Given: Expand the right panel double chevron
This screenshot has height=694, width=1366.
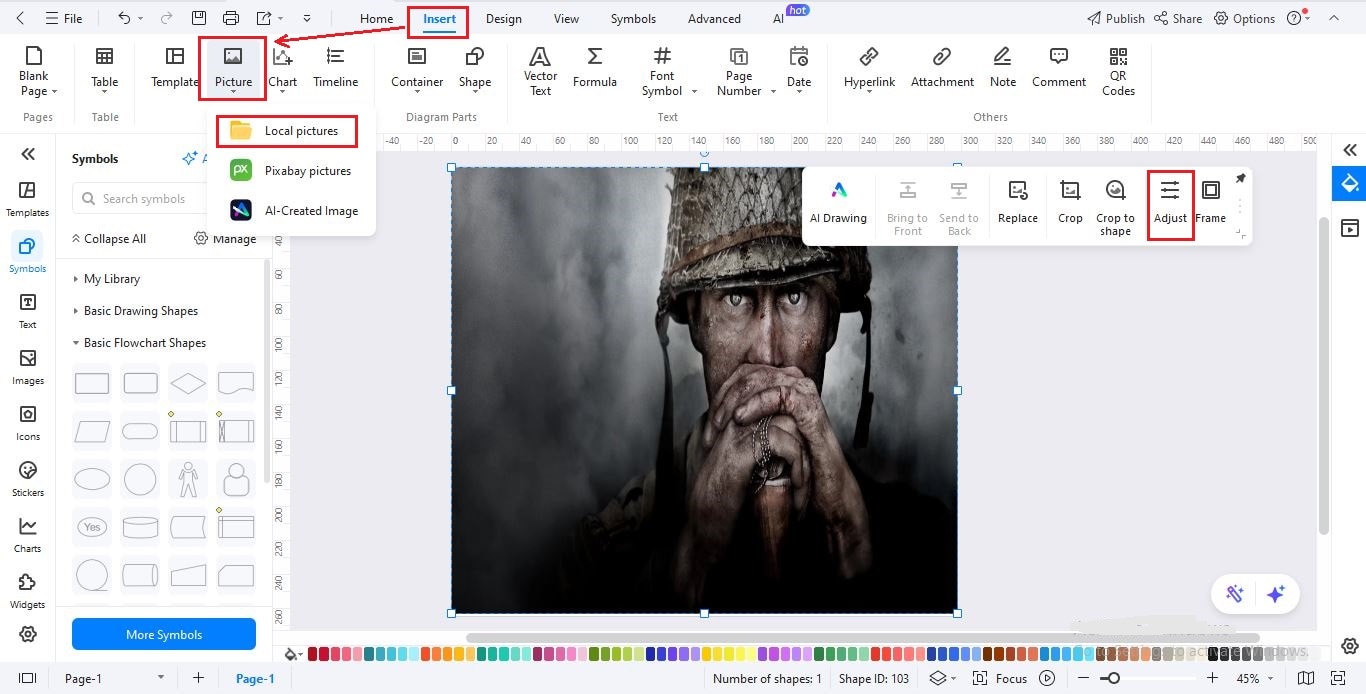Looking at the screenshot, I should tap(1350, 150).
